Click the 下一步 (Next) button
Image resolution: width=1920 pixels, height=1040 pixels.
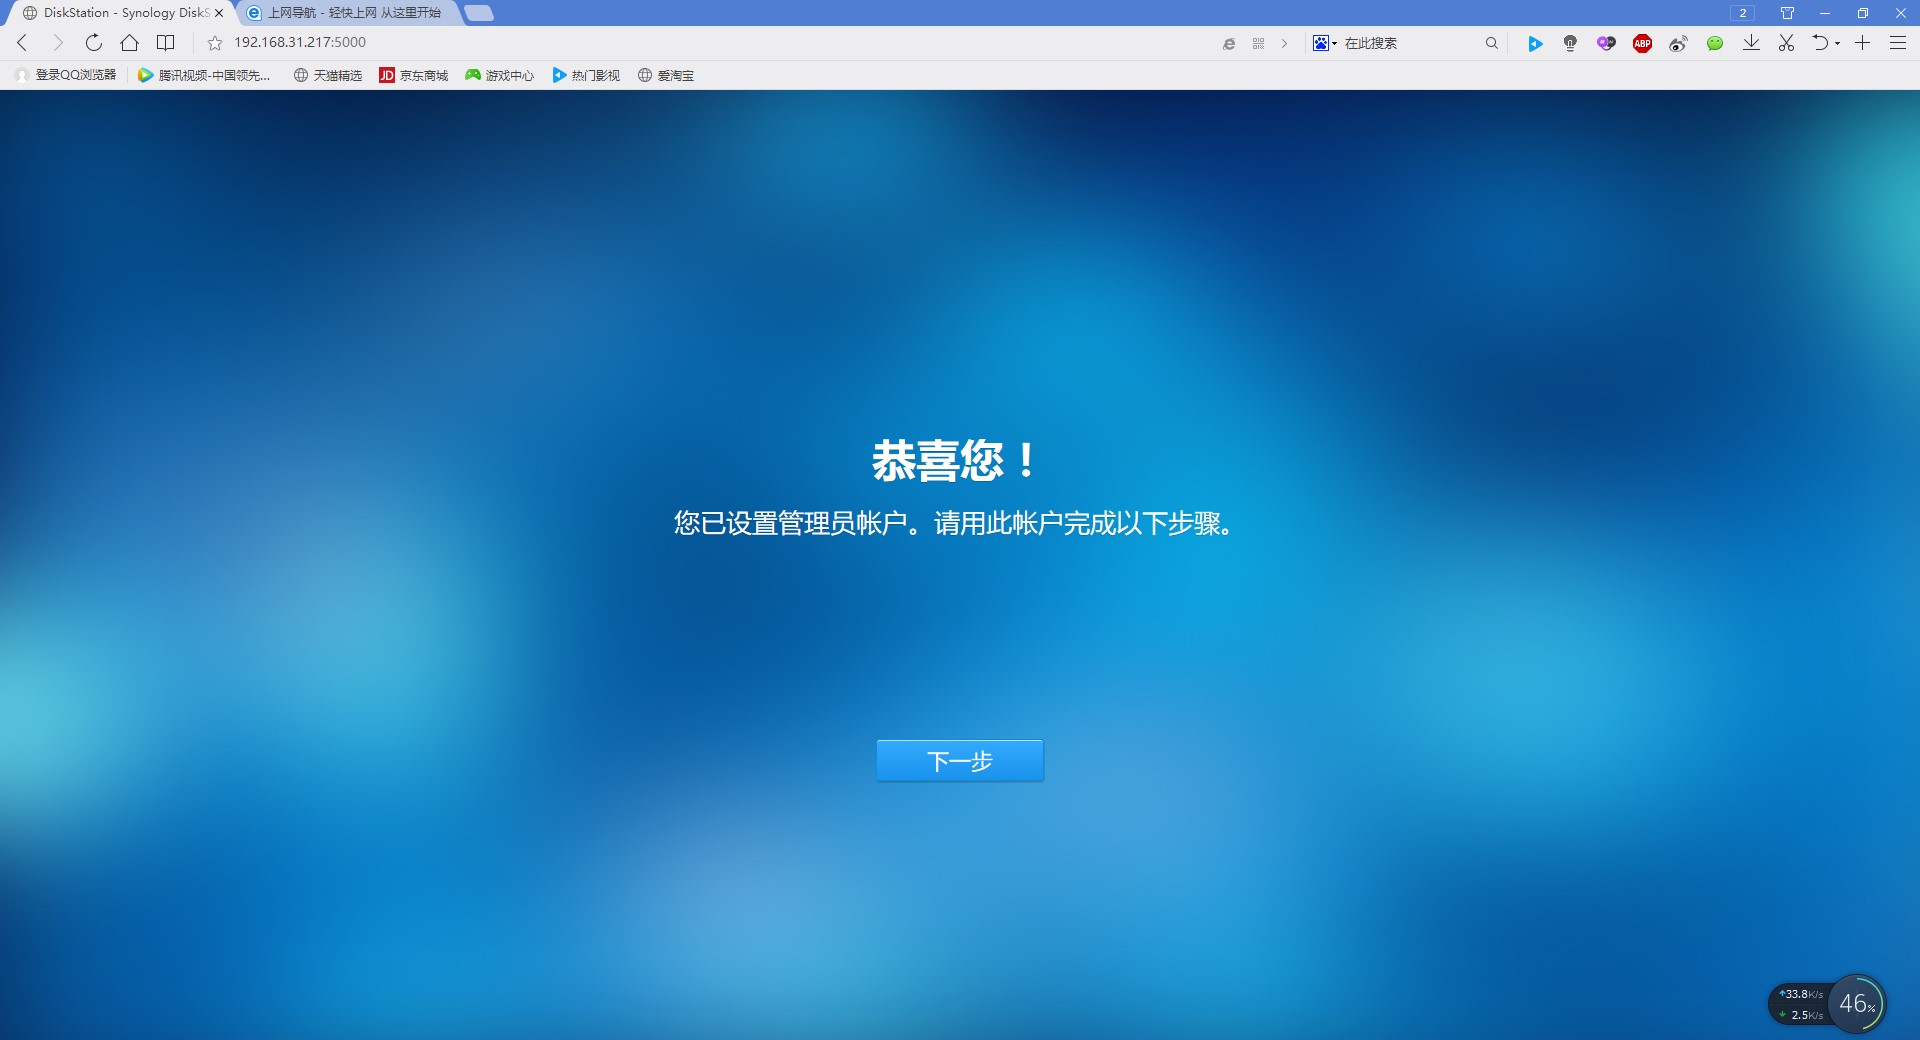click(959, 761)
